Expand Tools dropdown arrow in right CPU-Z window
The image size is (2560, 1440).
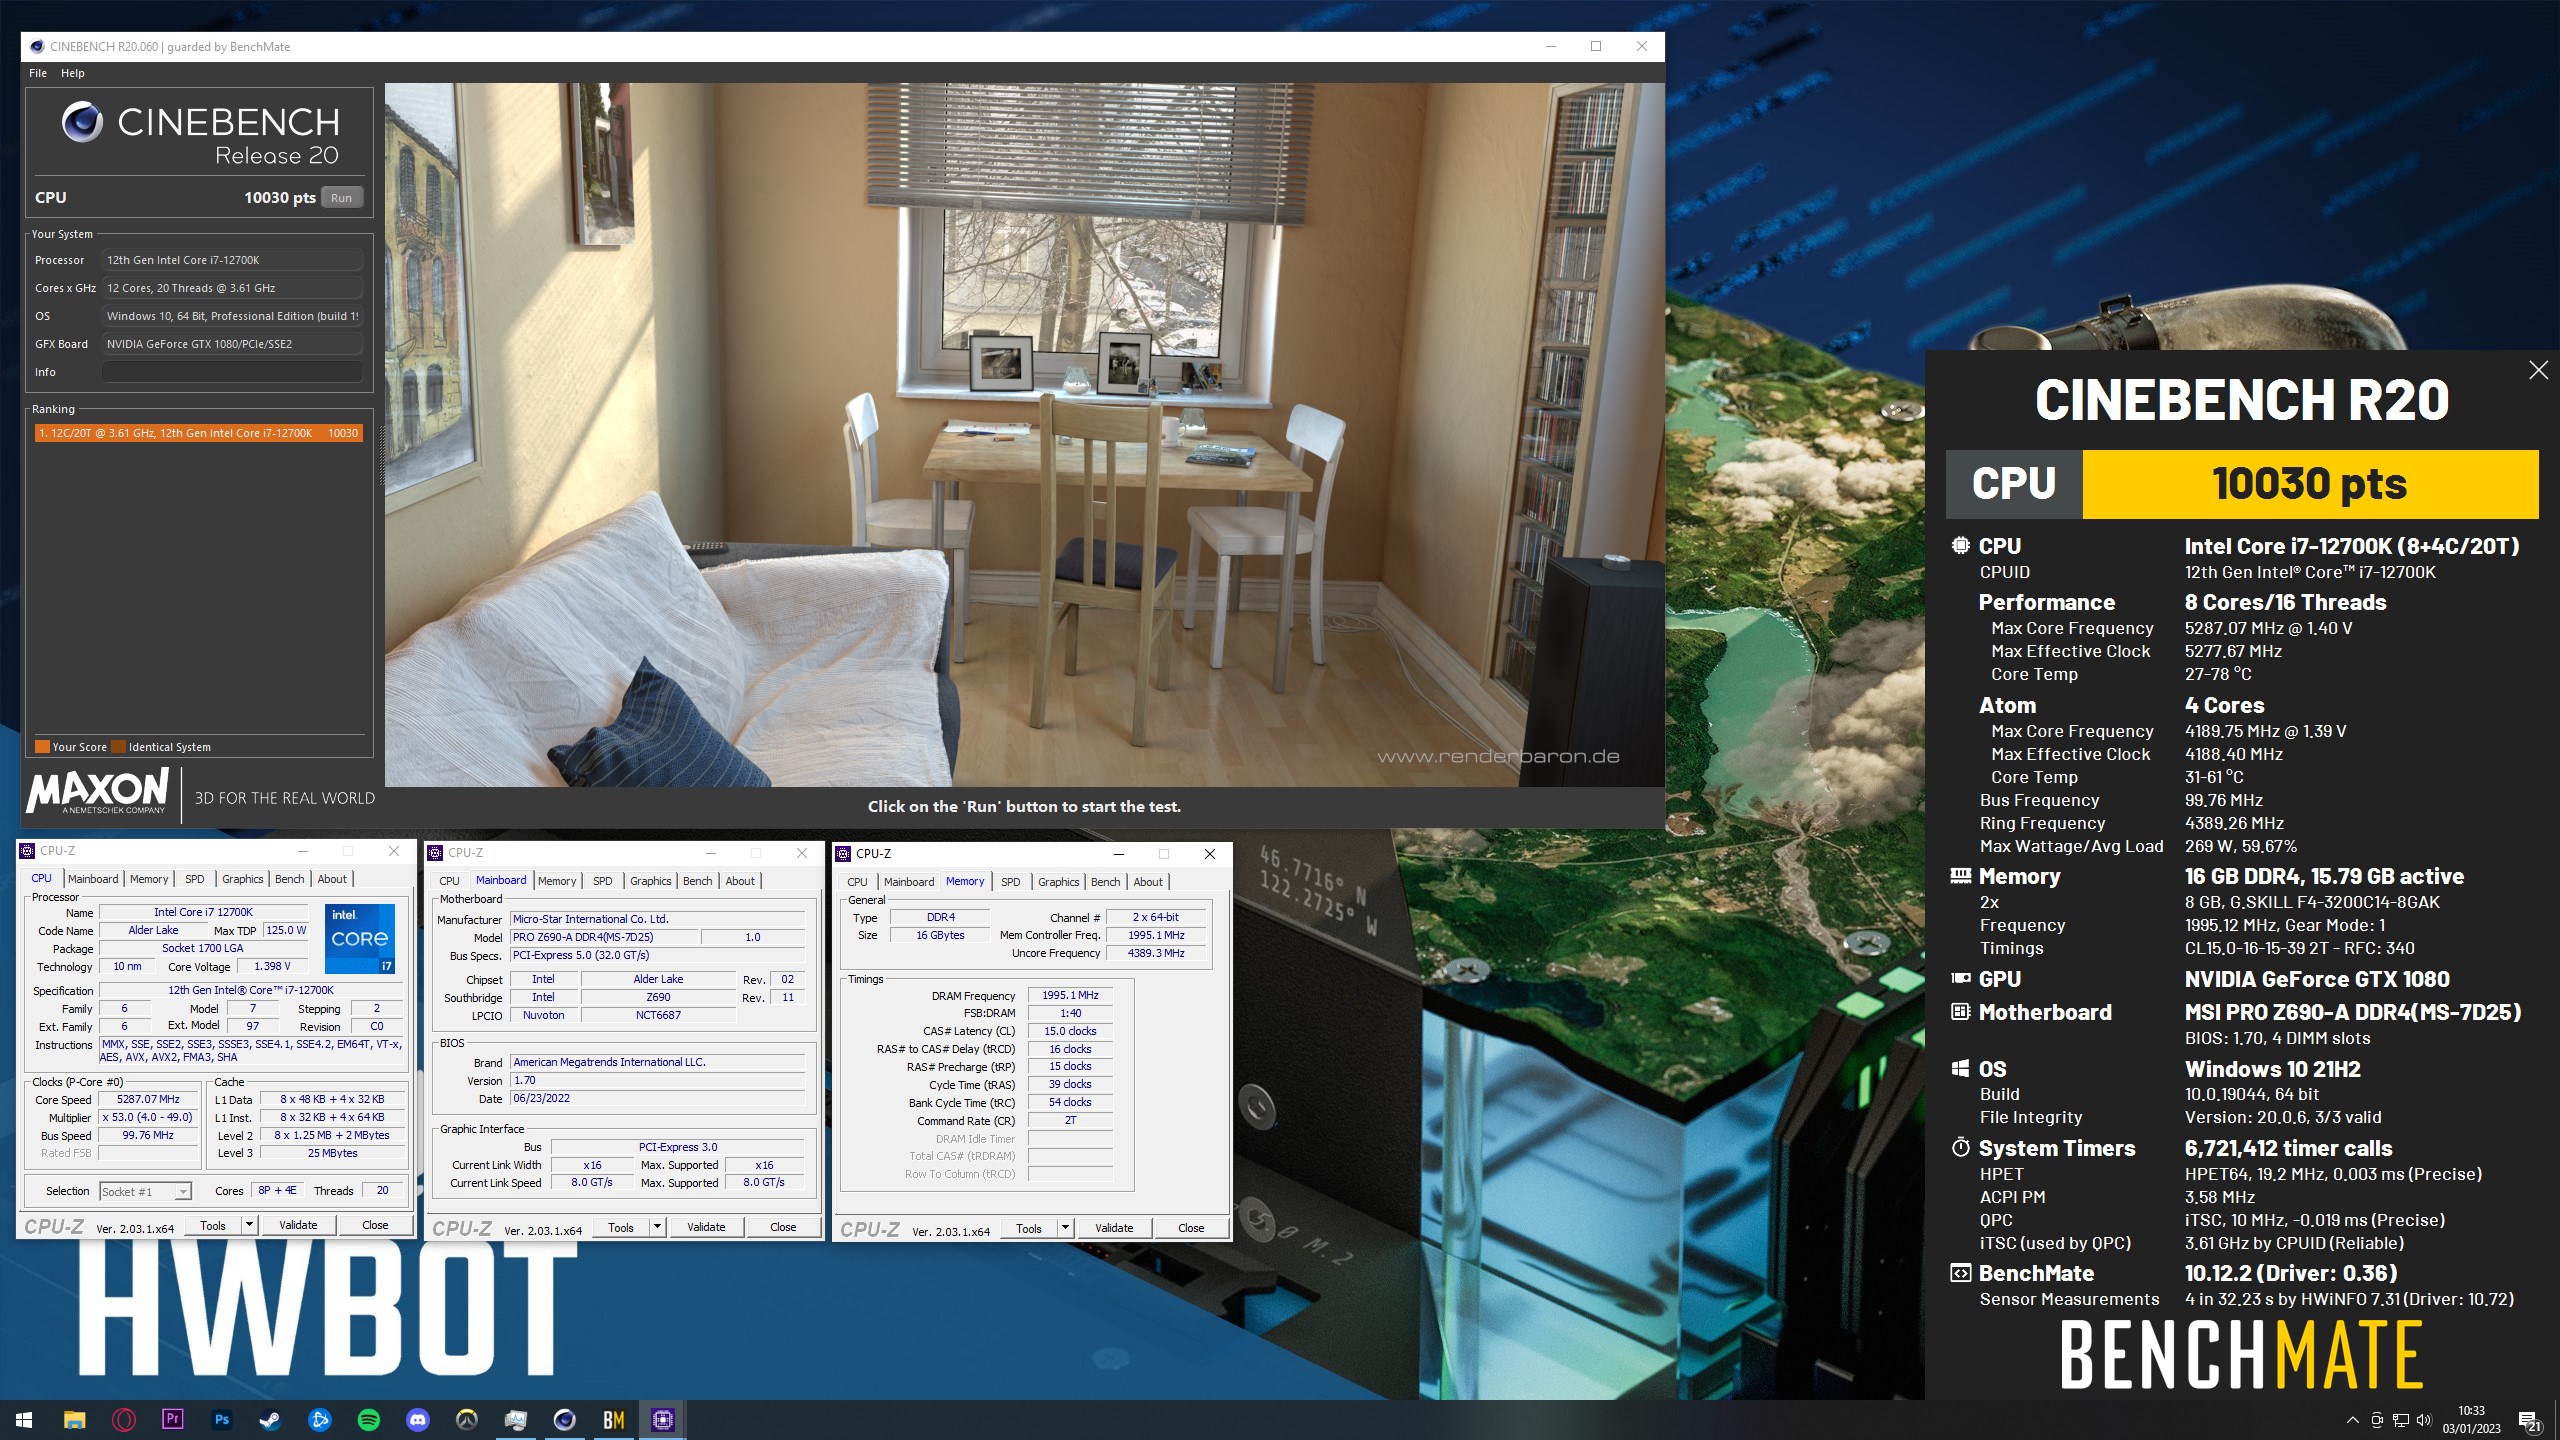[1065, 1228]
